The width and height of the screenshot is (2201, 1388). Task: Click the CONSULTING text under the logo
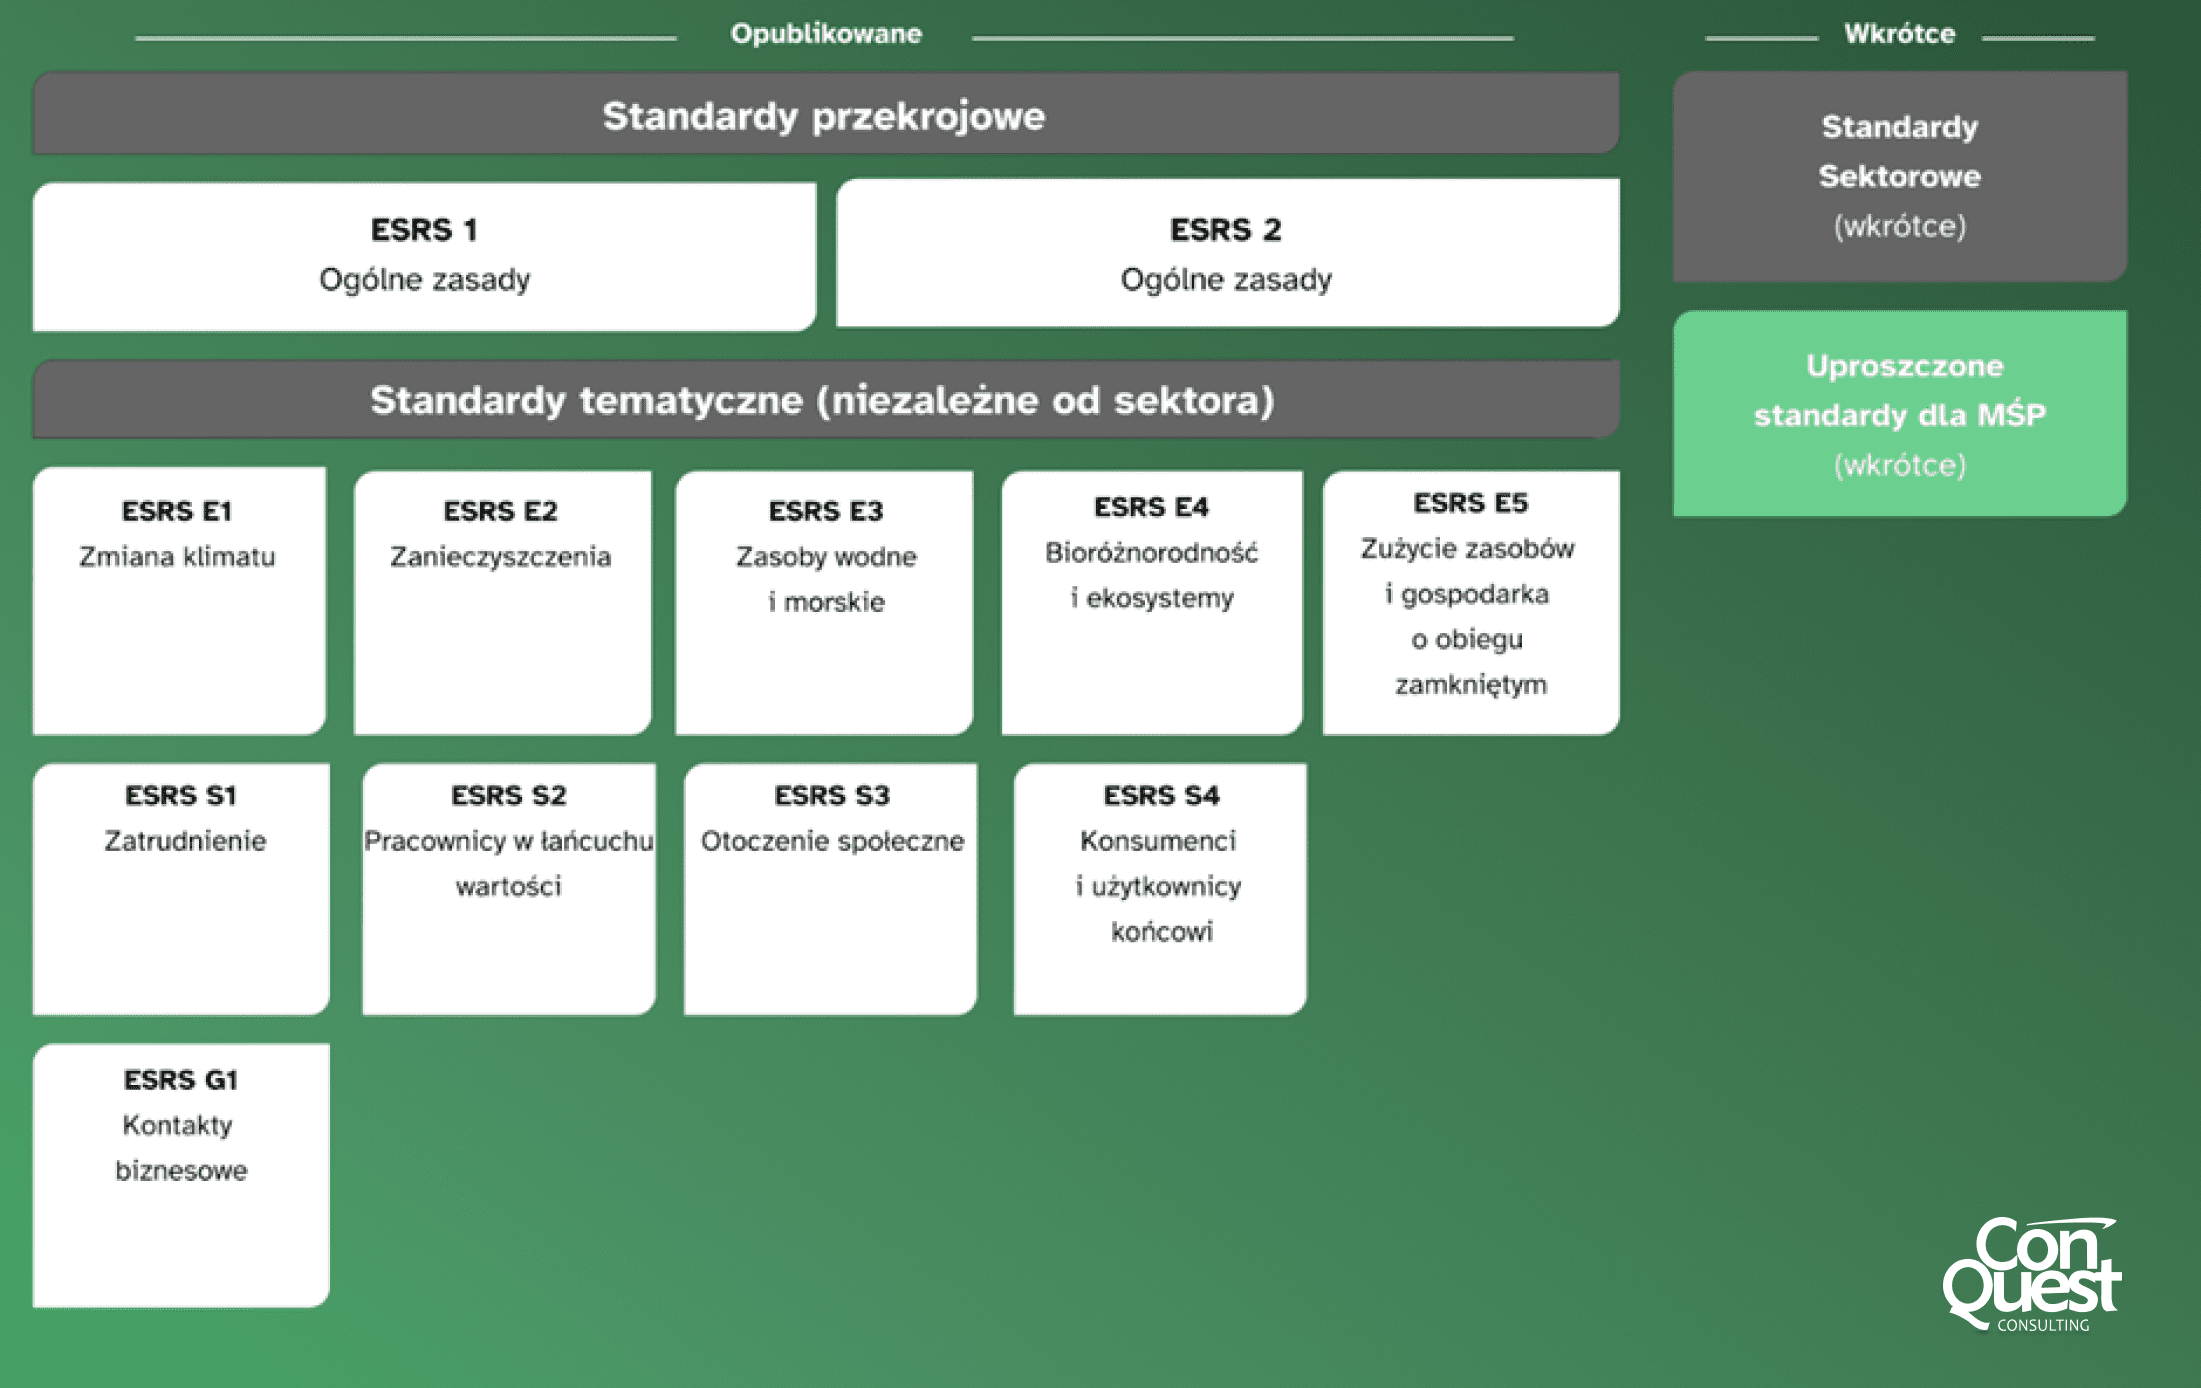tap(2043, 1325)
